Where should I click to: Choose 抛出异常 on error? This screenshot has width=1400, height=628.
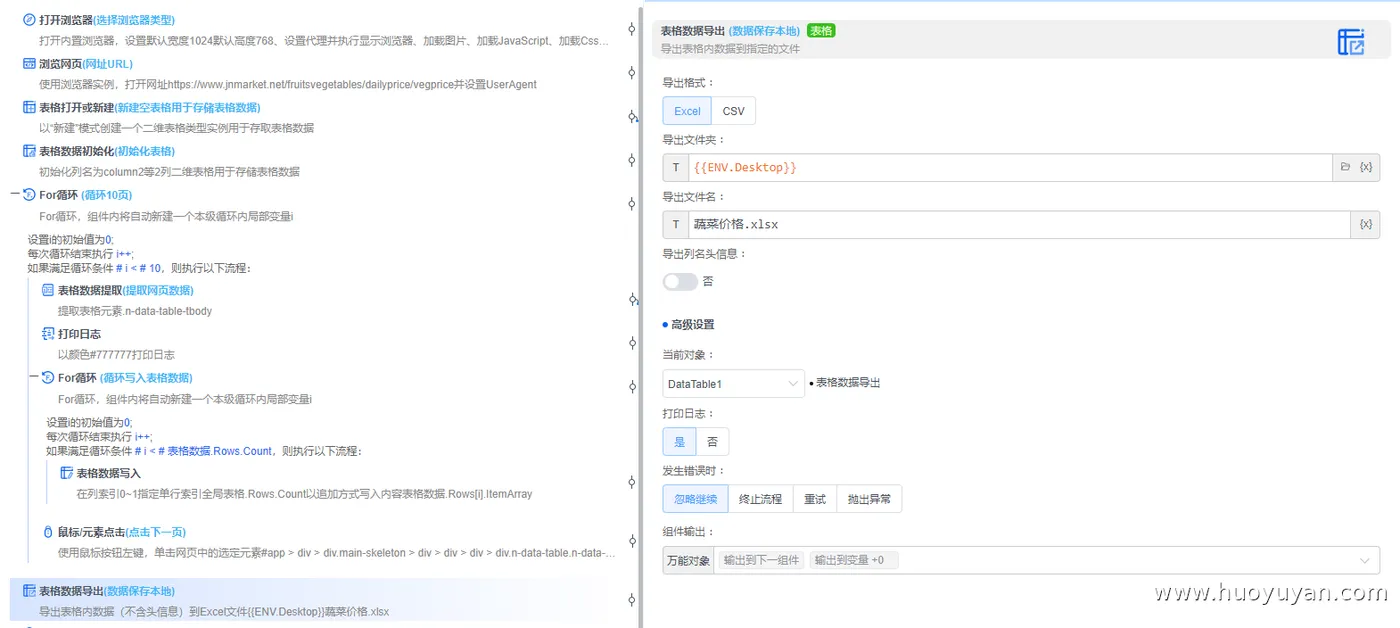[x=869, y=499]
